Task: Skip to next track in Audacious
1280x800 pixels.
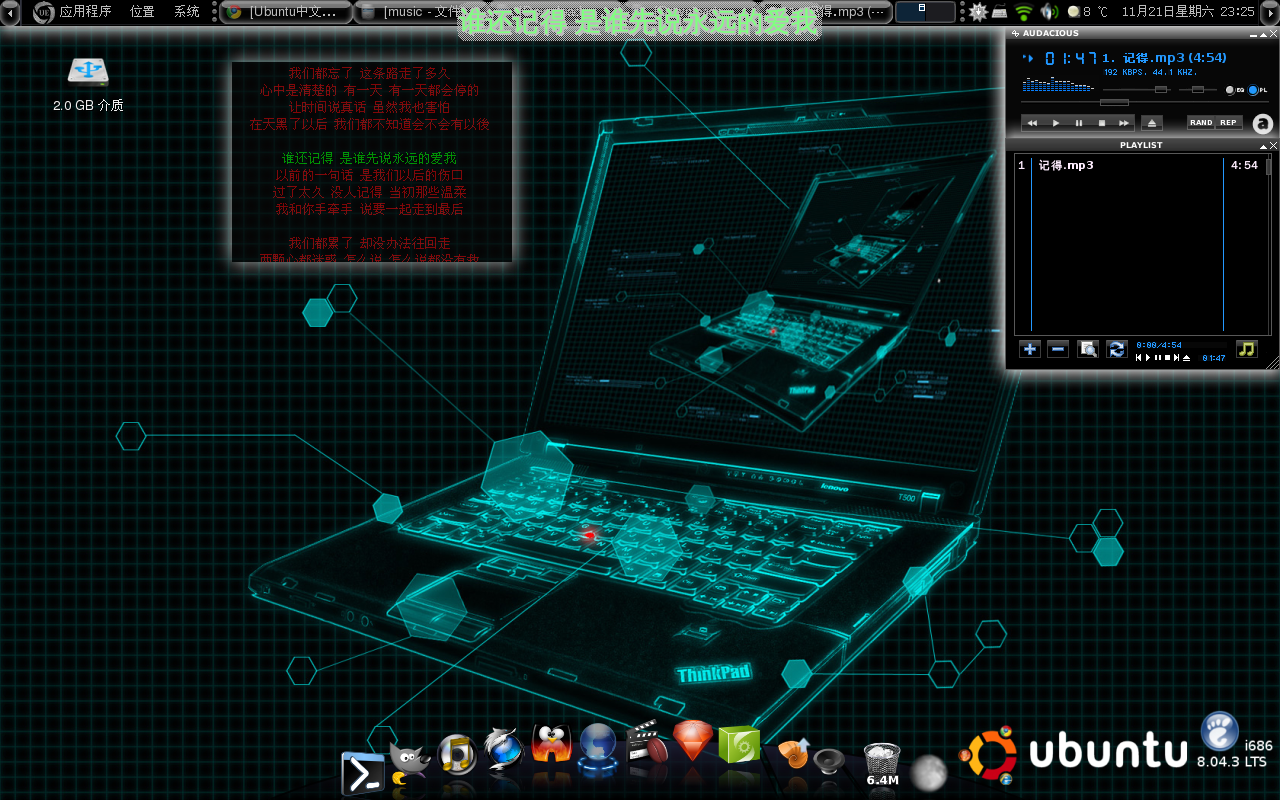Action: [x=1124, y=123]
